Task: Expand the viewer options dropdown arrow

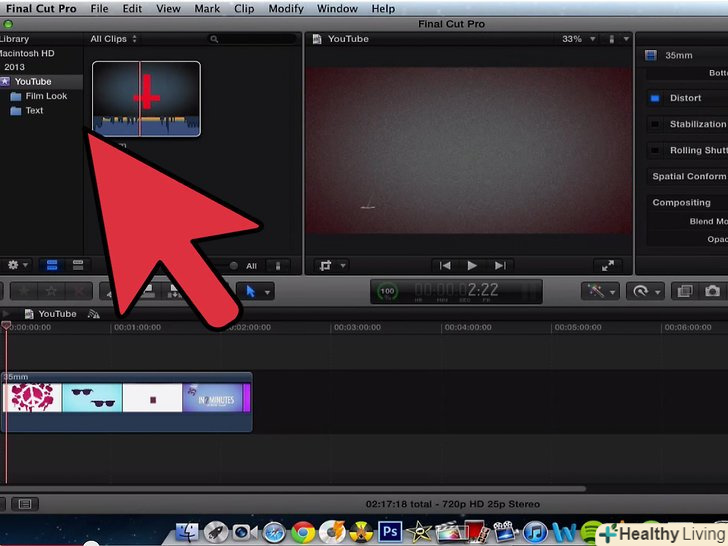Action: point(626,39)
